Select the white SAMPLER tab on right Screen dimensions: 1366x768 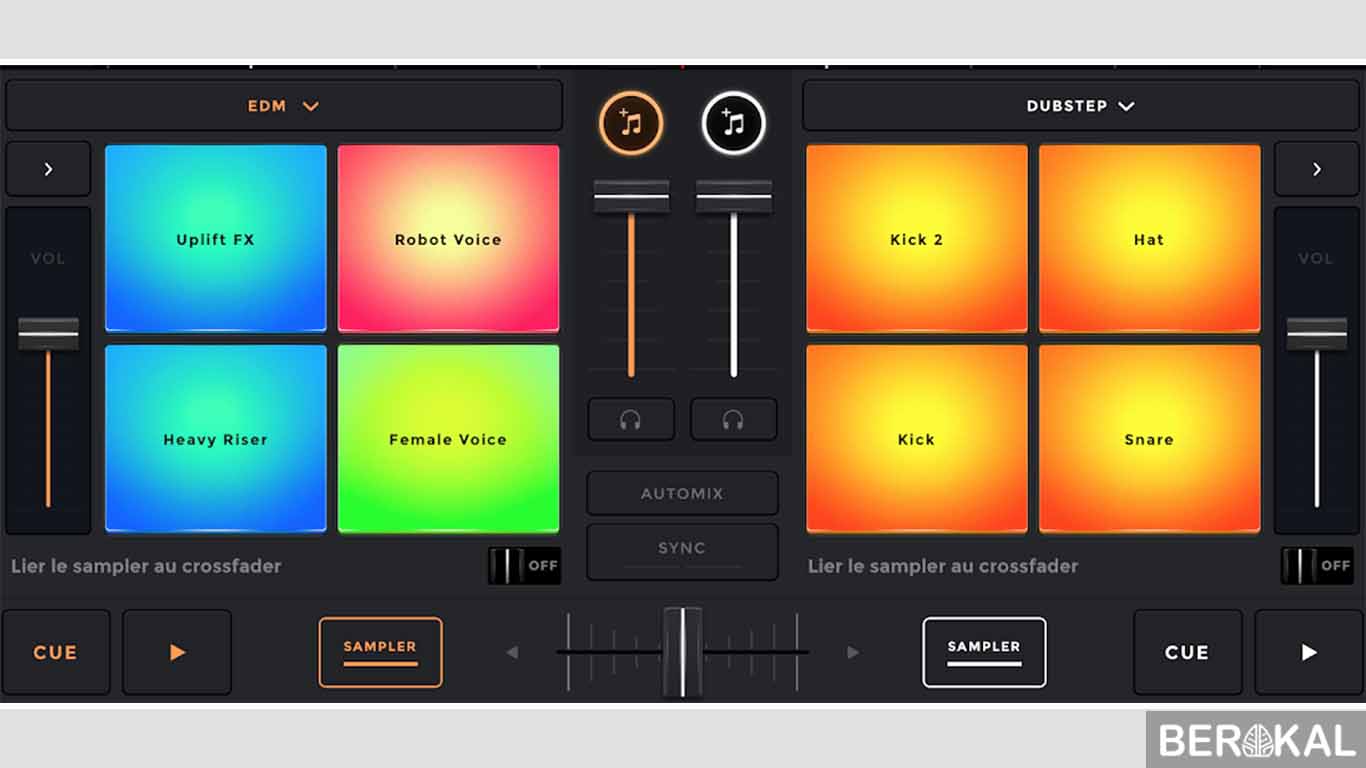coord(984,652)
